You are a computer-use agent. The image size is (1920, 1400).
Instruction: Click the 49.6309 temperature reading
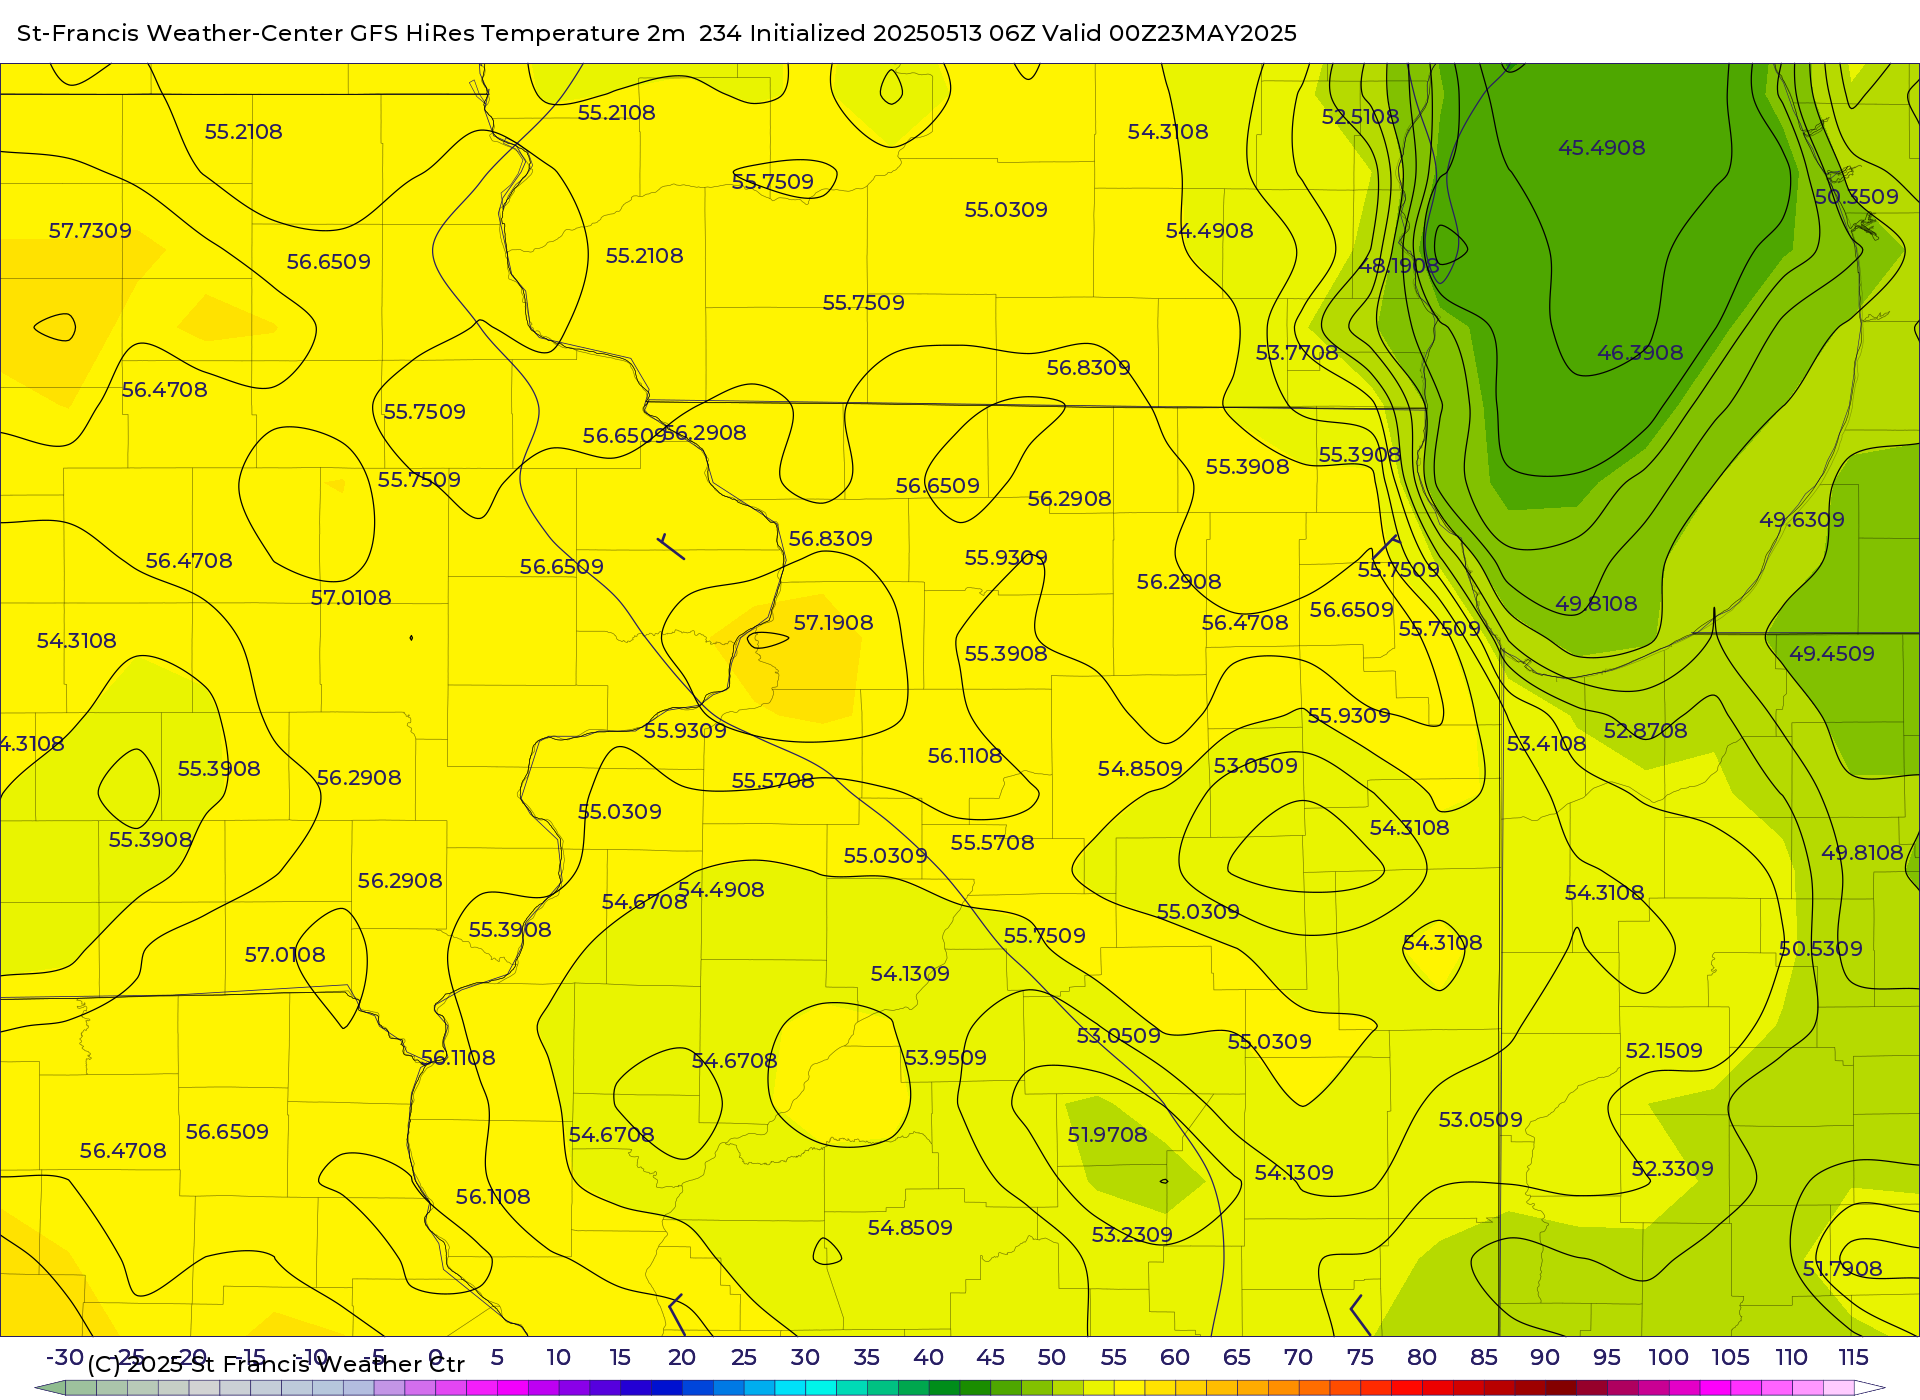(x=1802, y=520)
